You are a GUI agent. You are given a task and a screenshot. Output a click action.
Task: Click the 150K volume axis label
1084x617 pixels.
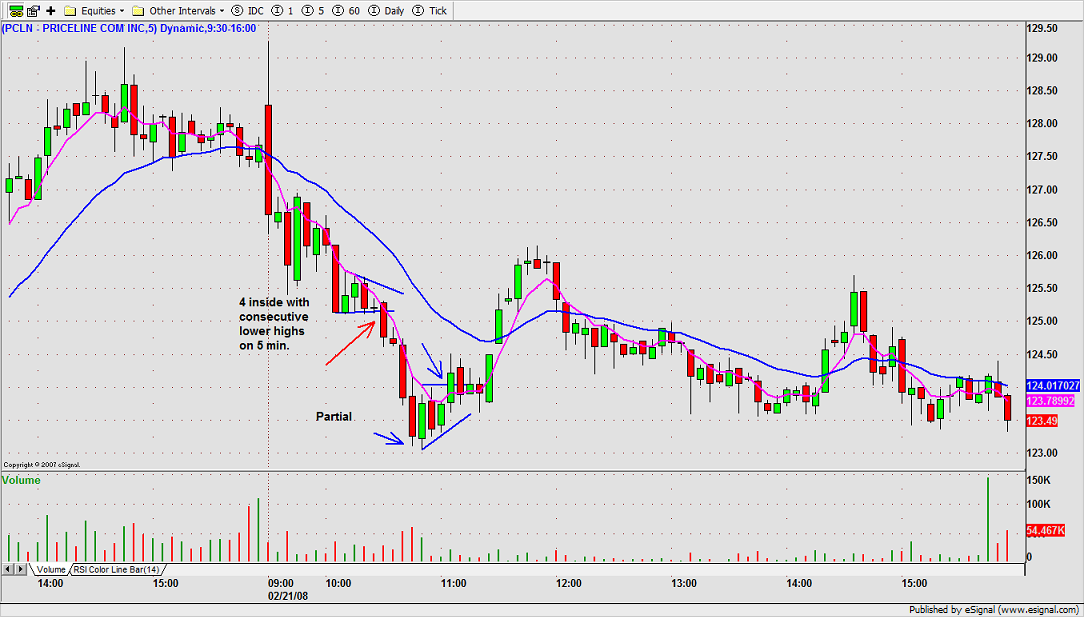point(1038,479)
